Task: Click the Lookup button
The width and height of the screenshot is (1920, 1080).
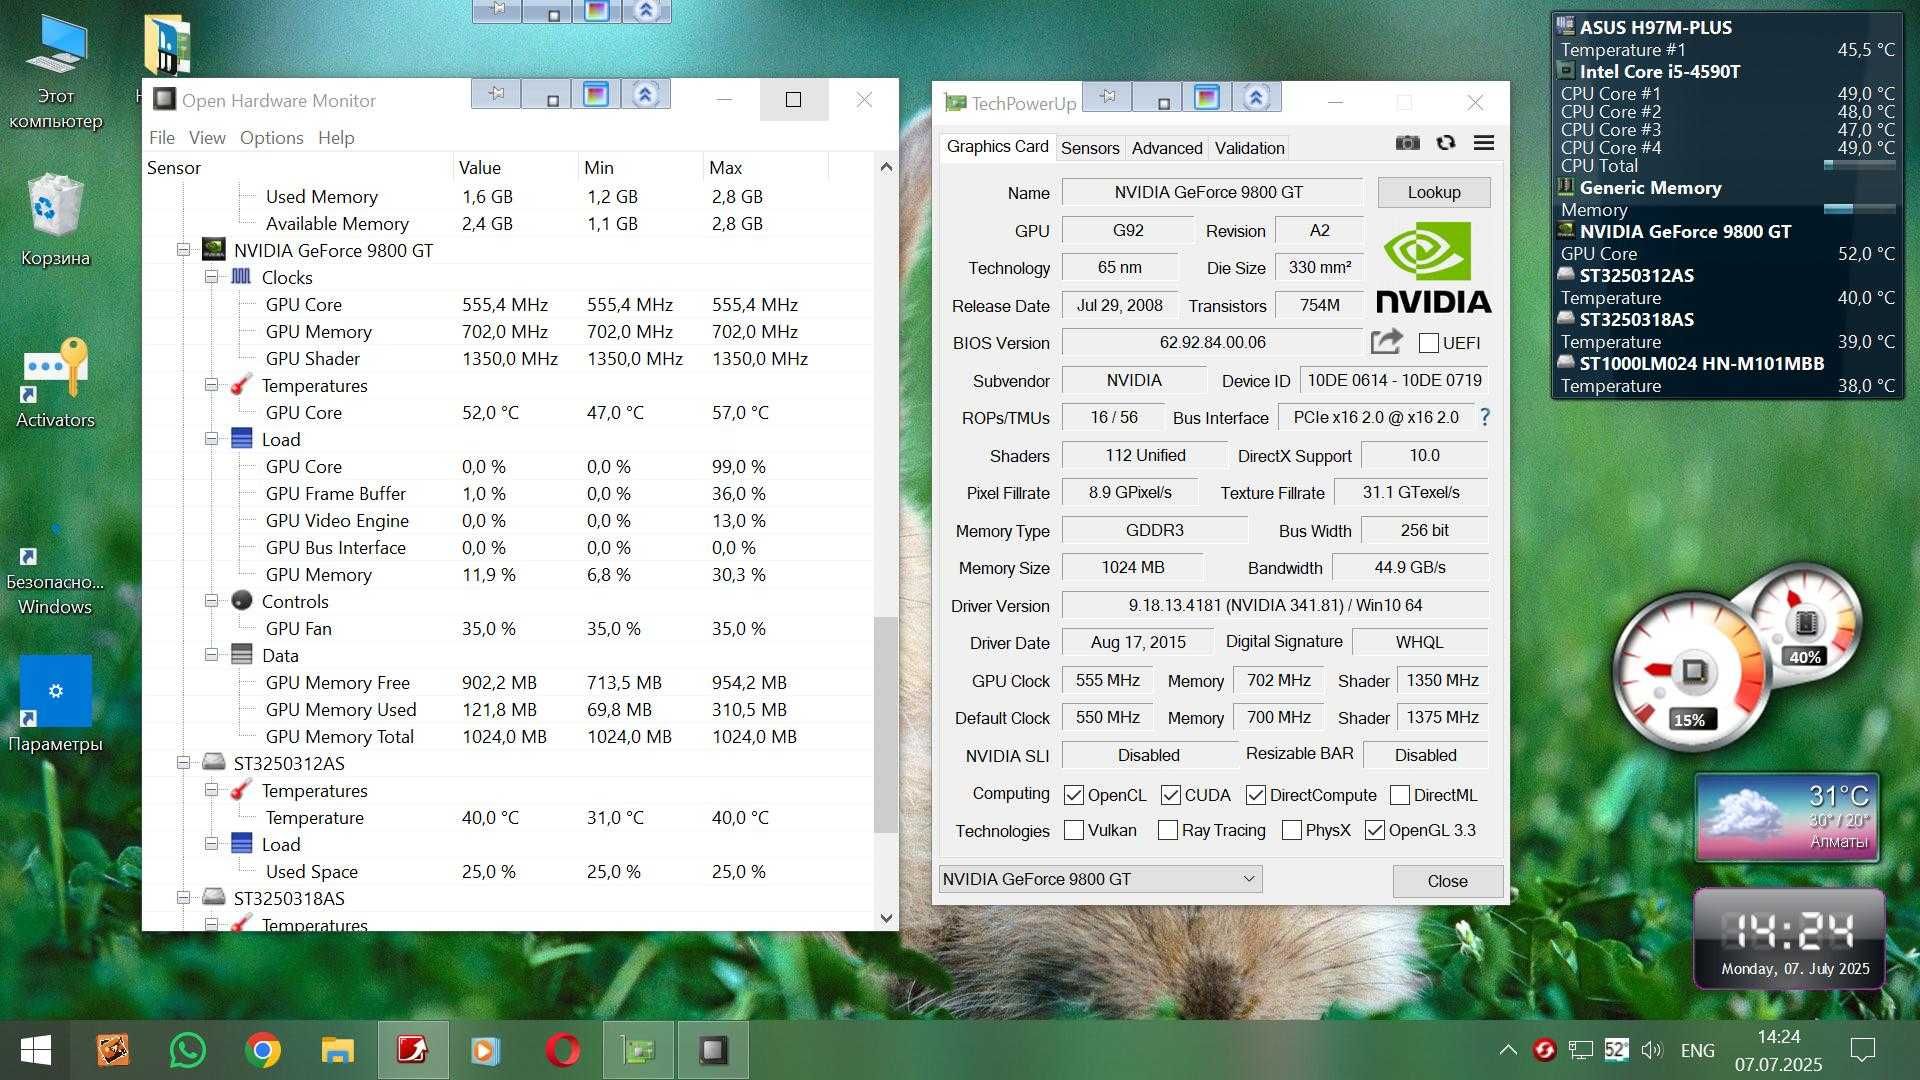Action: click(1434, 192)
